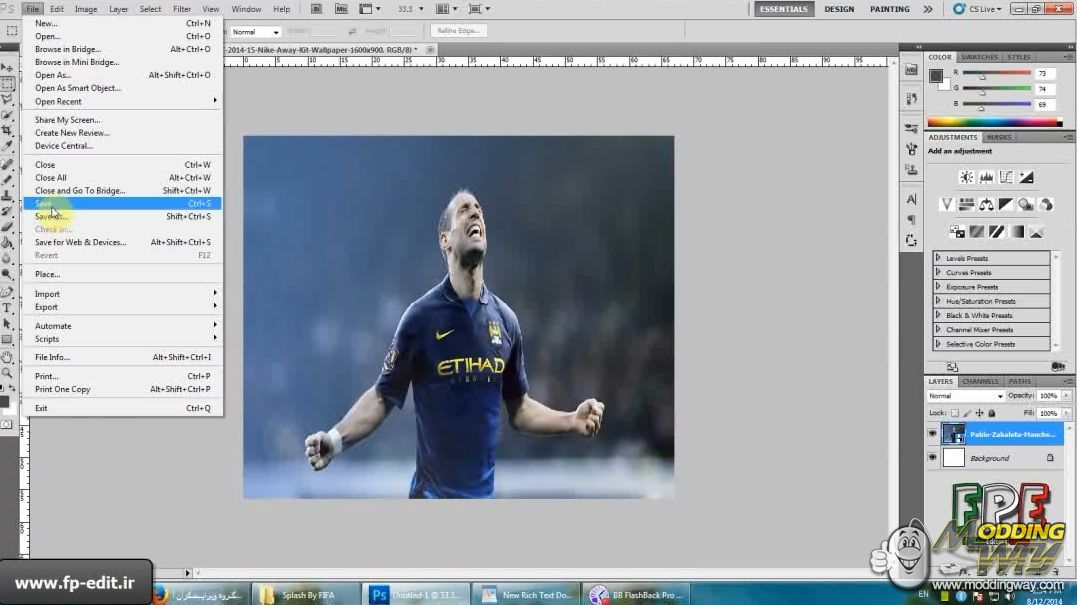The image size is (1077, 605).
Task: Click the layer Opacity value field
Action: coord(1047,396)
